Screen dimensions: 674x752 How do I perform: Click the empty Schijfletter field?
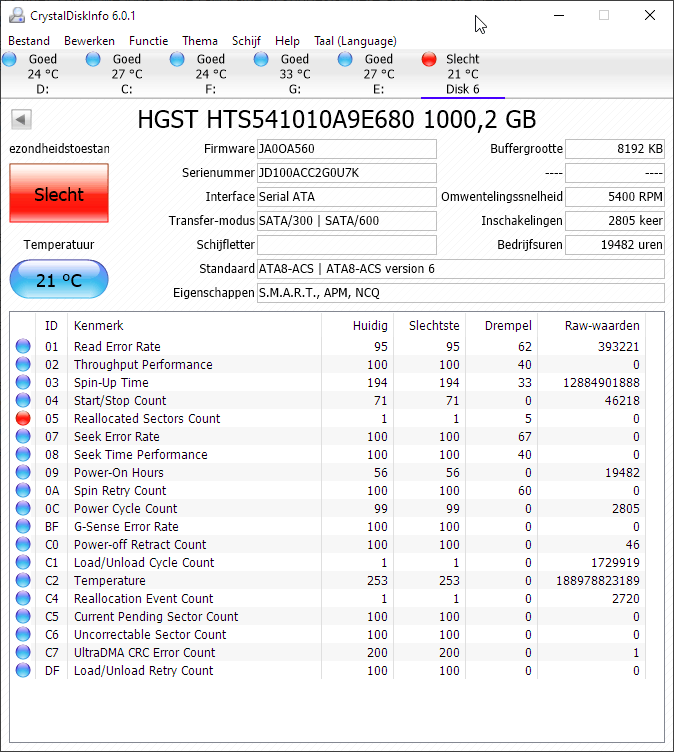point(347,245)
